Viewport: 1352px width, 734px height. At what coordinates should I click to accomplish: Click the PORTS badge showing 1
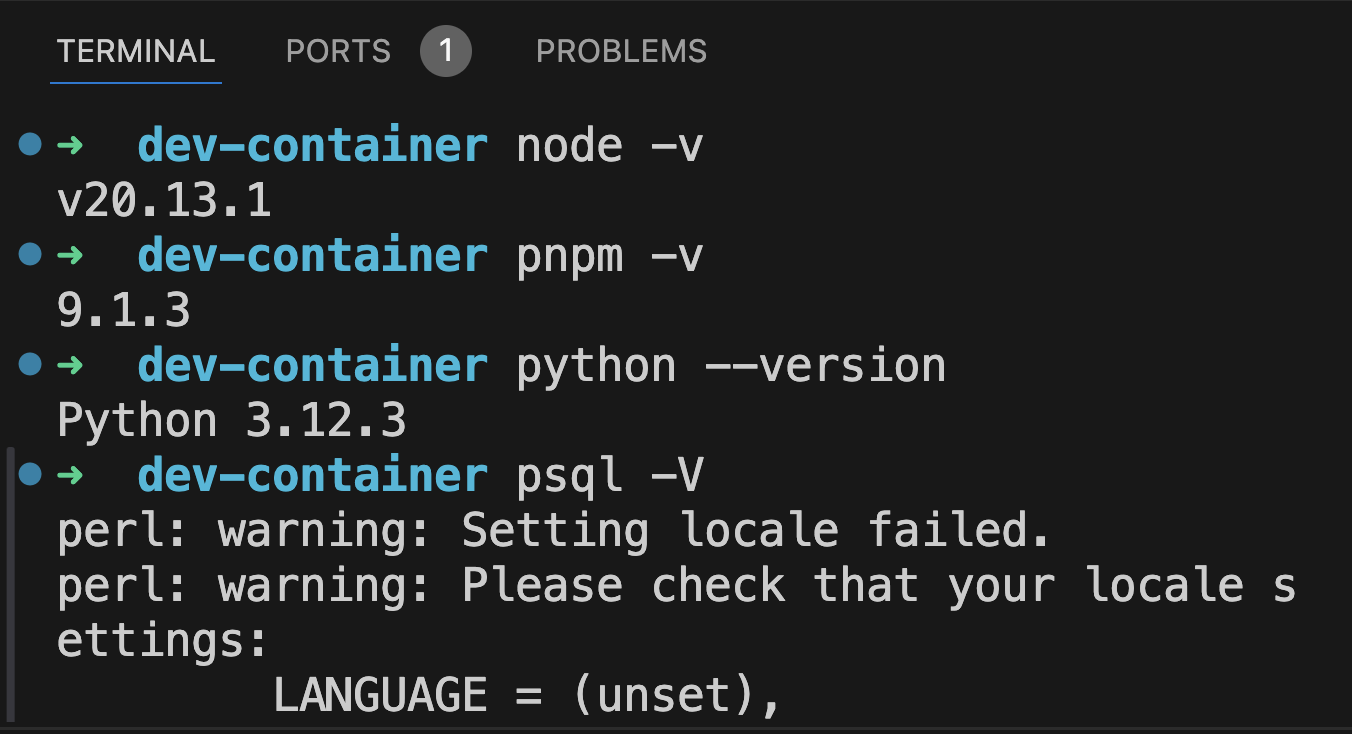click(x=447, y=51)
